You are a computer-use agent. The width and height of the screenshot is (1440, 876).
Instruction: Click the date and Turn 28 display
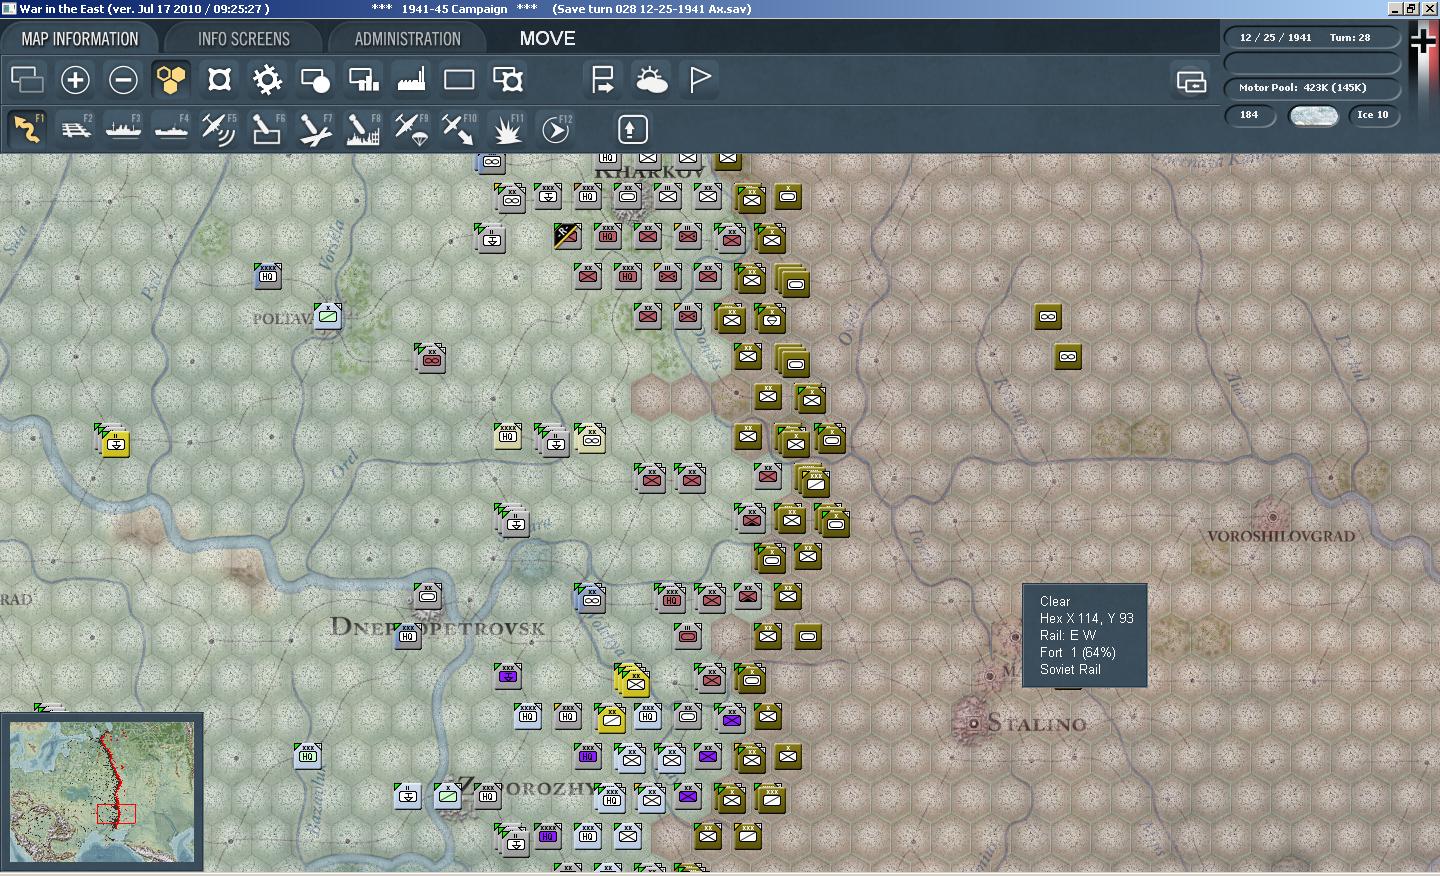[x=1312, y=38]
